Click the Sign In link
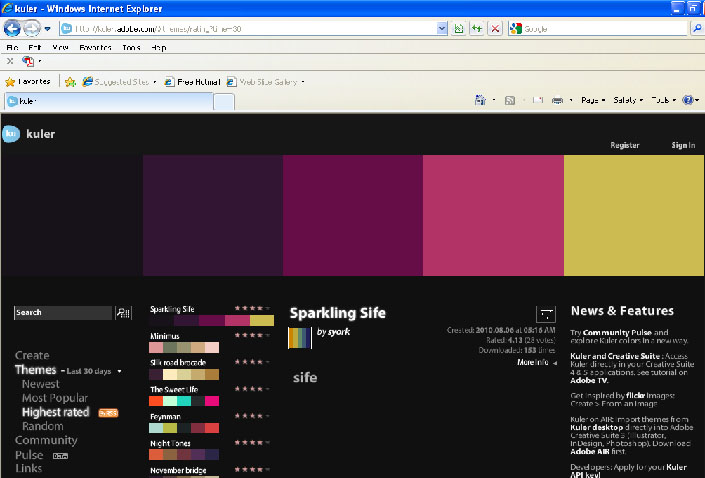 coord(683,146)
